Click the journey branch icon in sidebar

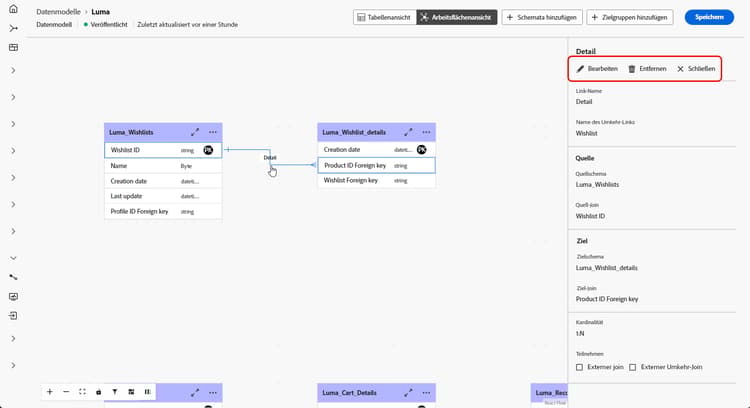click(13, 28)
